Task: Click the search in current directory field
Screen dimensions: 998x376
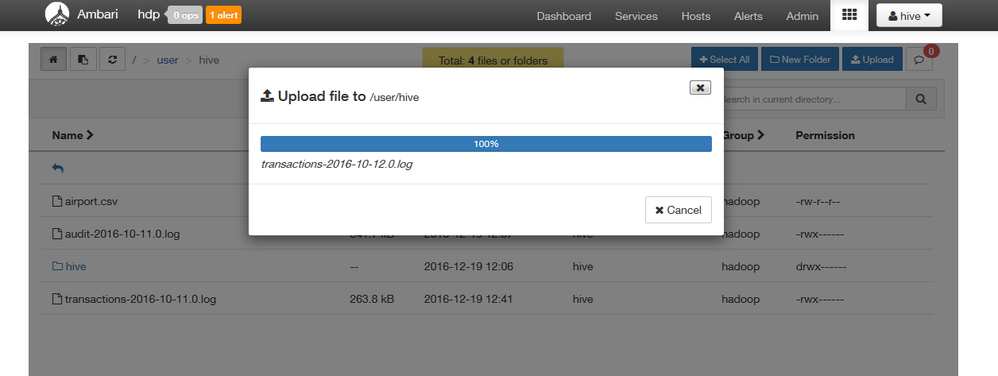Action: pyautogui.click(x=814, y=99)
